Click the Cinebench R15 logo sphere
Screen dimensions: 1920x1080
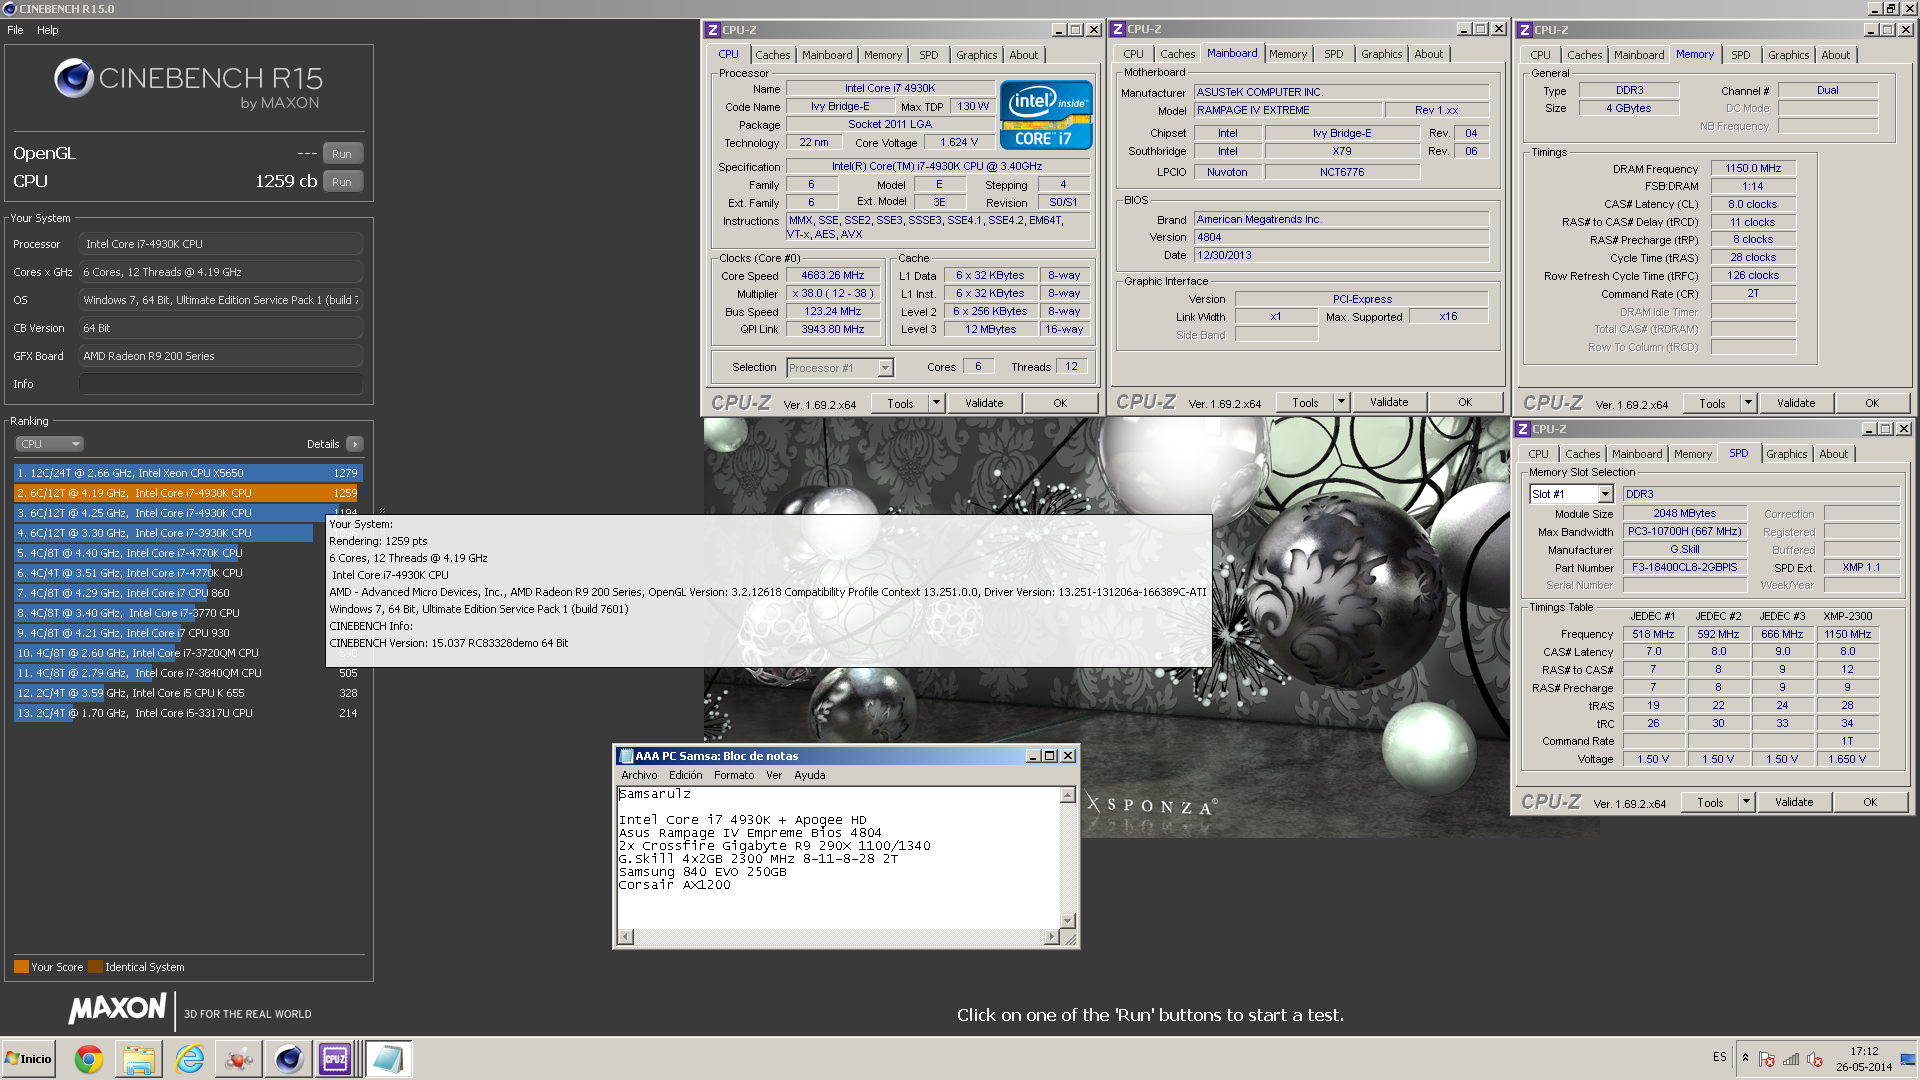tap(74, 78)
